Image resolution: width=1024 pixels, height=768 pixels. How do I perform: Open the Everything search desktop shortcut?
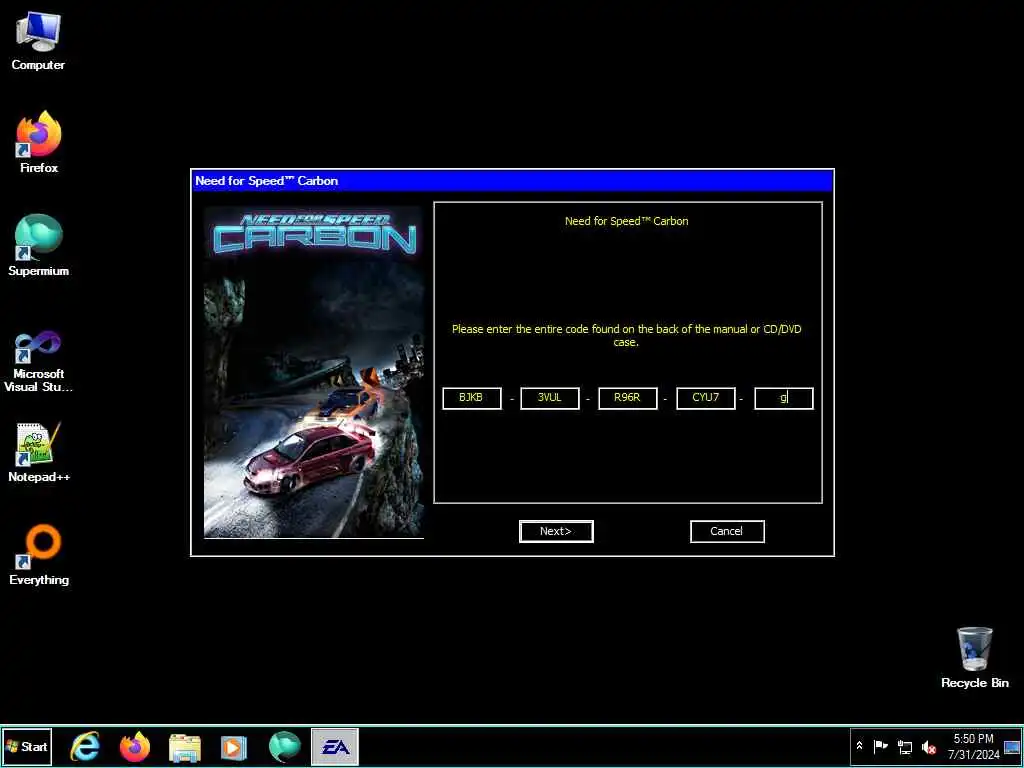pos(39,555)
